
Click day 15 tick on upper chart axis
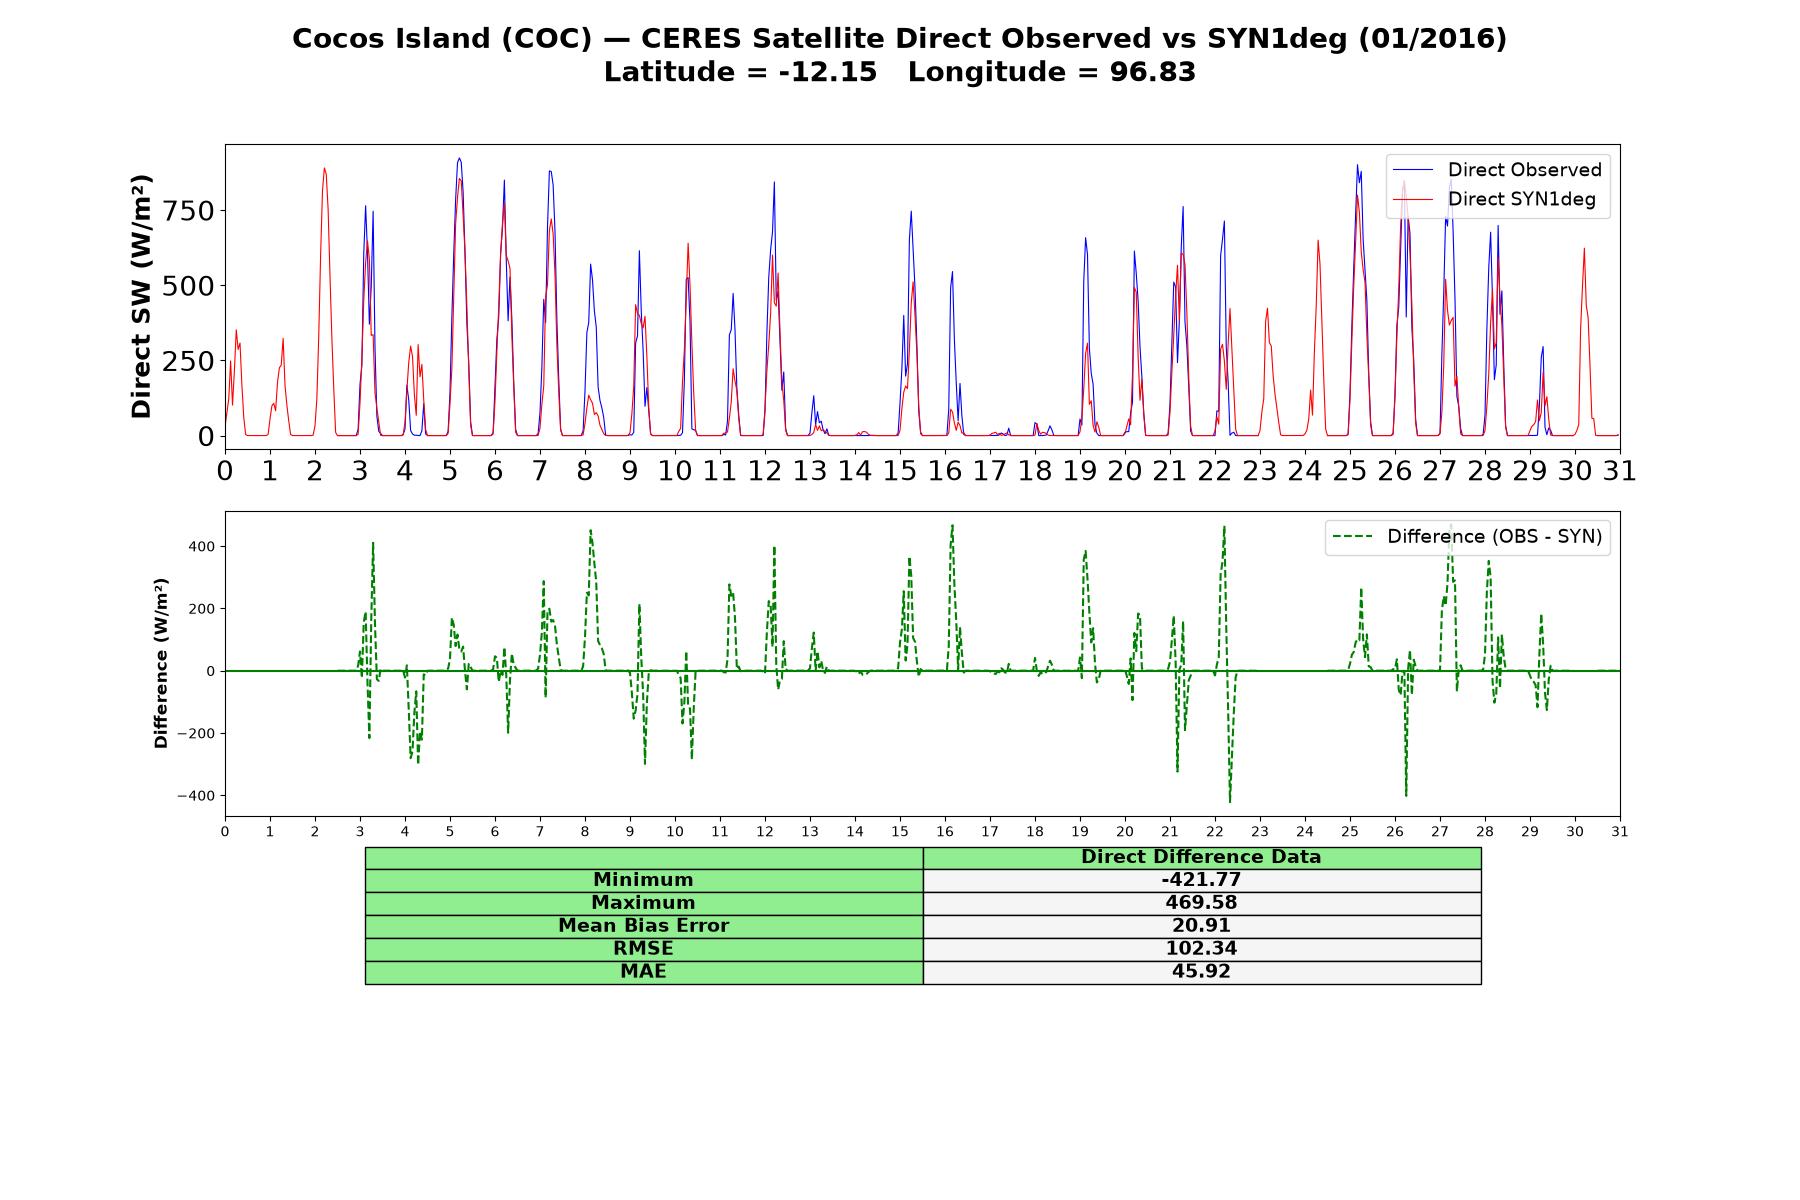[900, 470]
